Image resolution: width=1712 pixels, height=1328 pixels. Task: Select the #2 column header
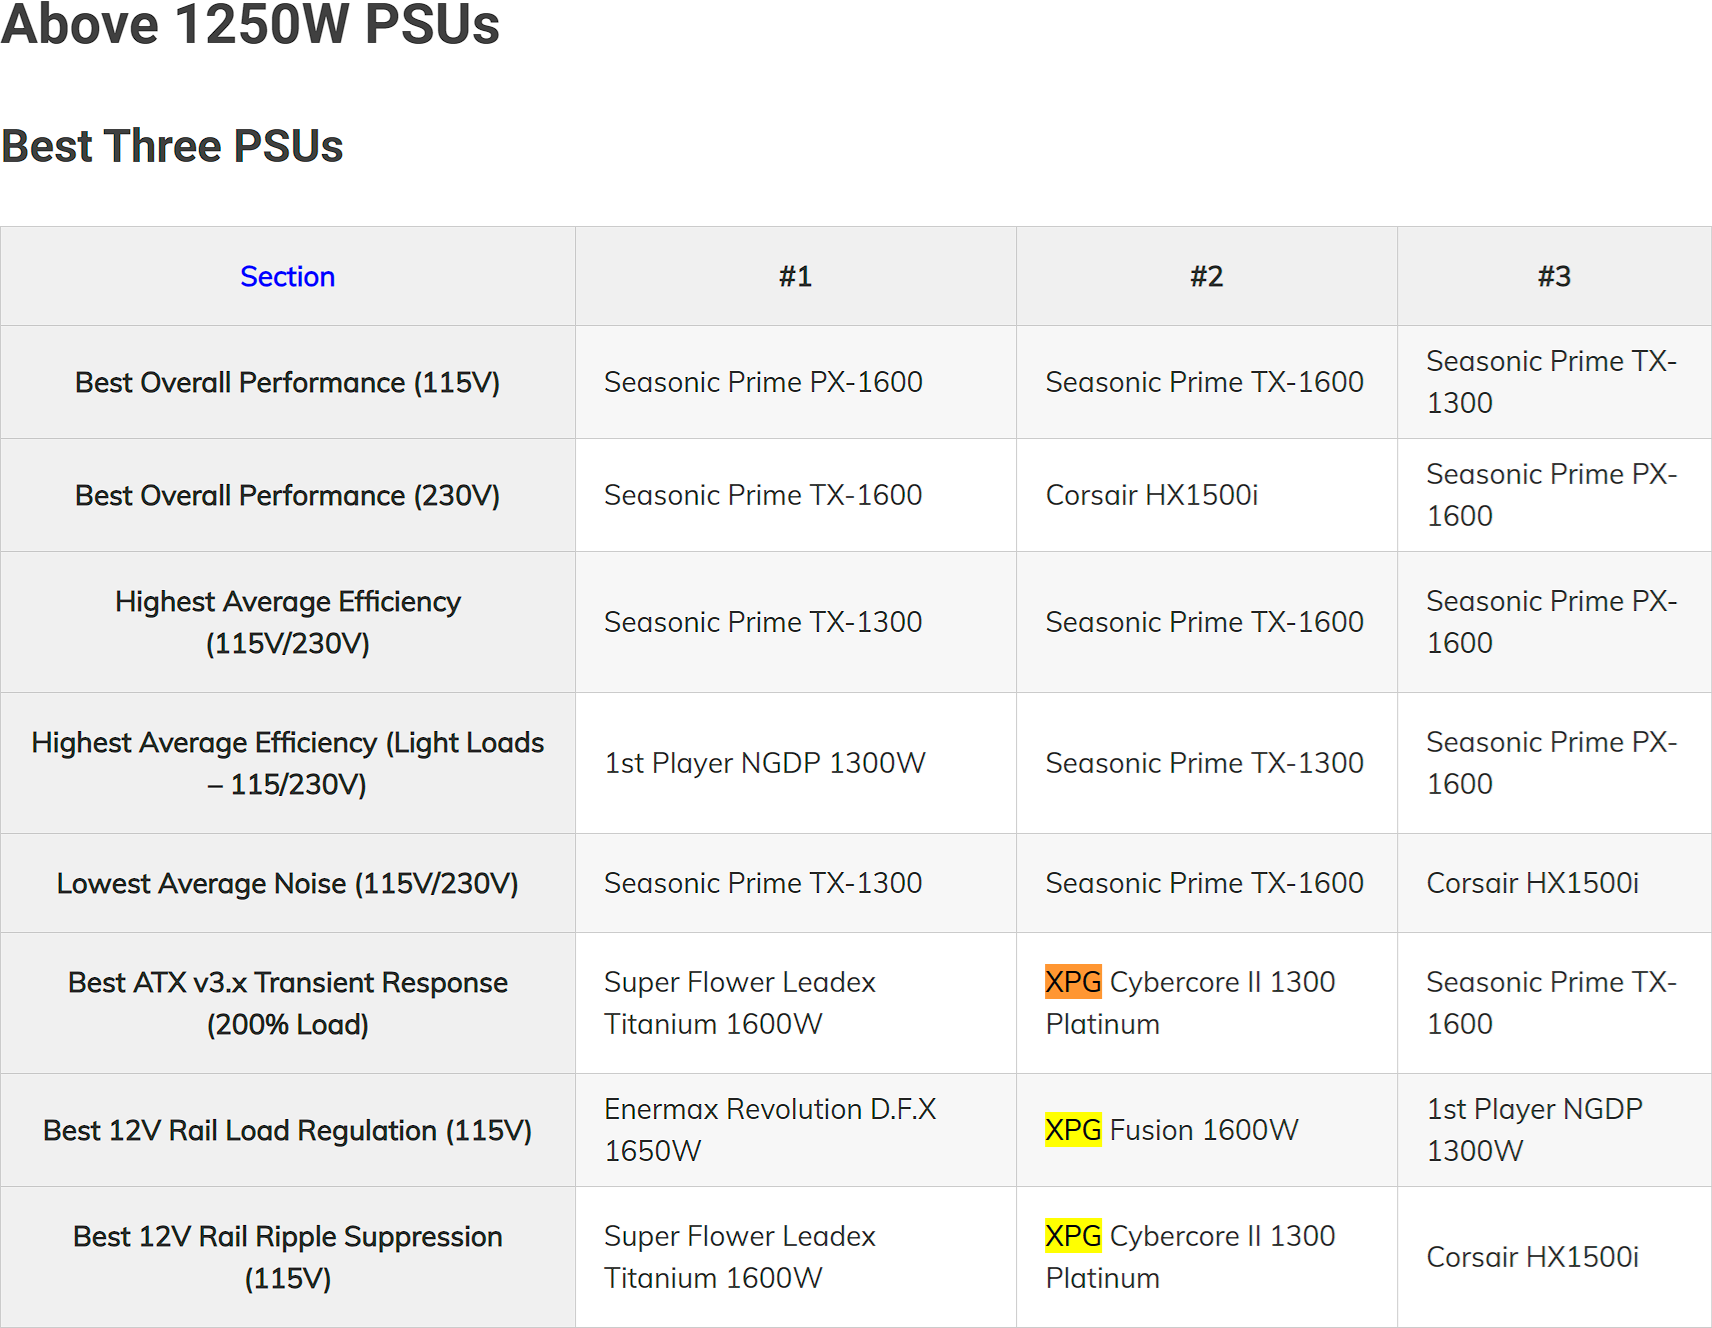1206,277
